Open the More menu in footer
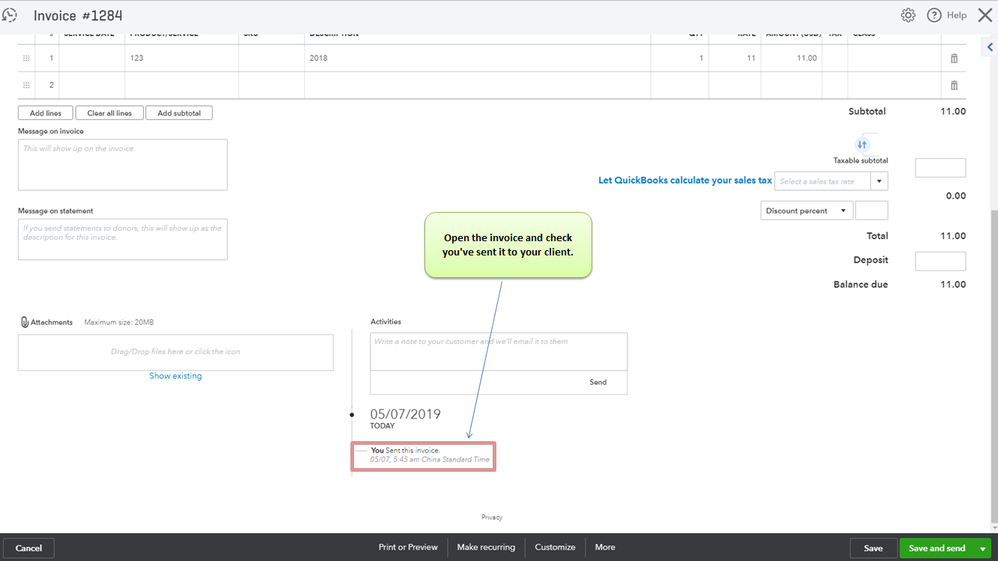This screenshot has height=561, width=998. 605,547
